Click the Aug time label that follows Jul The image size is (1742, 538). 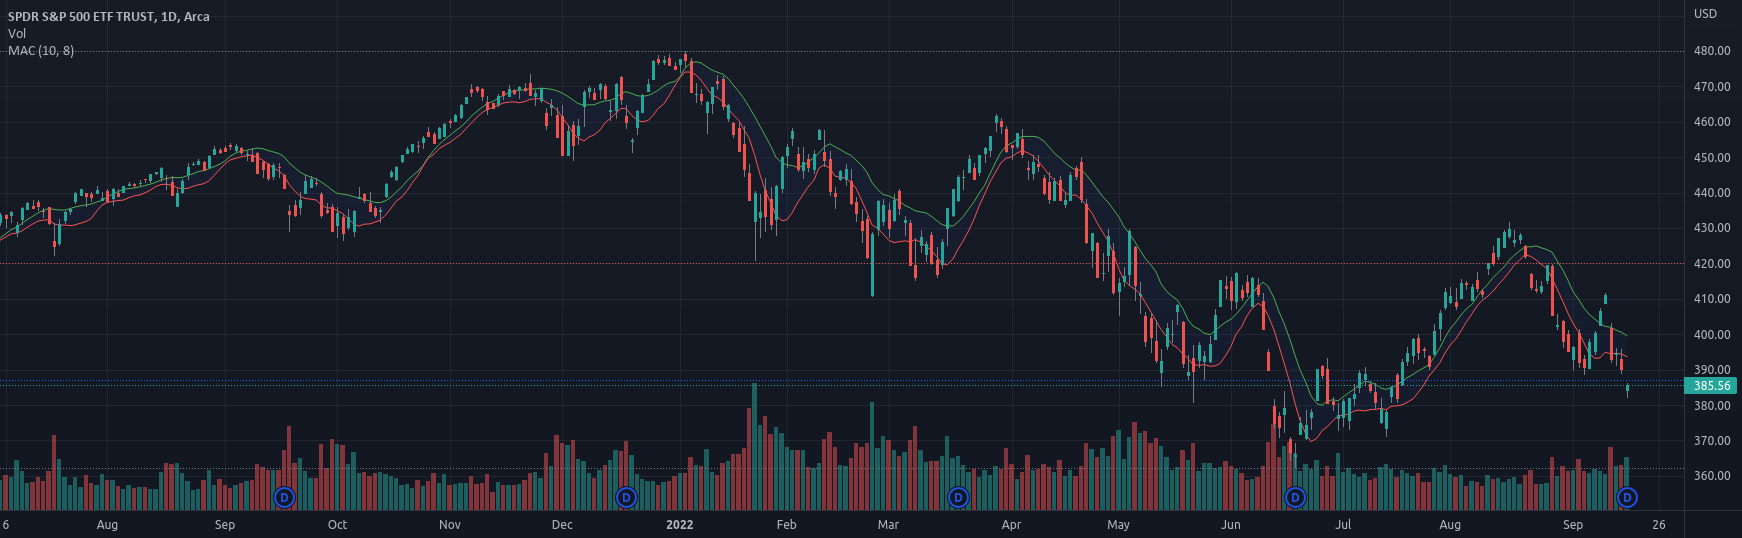point(1450,525)
